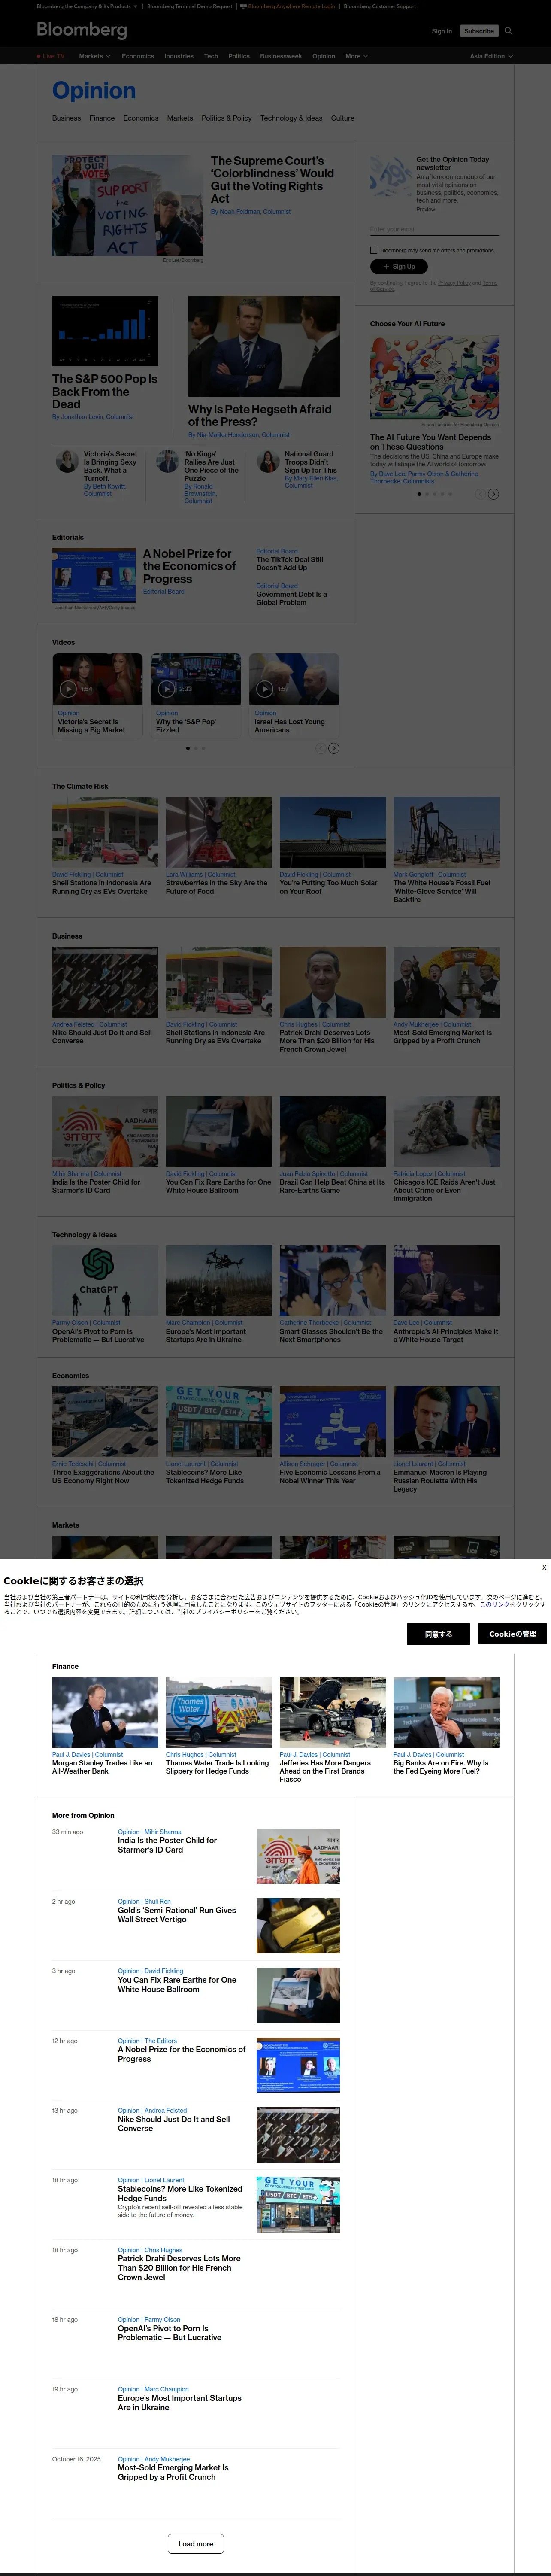
Task: Go to Economics in the top nav
Action: [138, 56]
